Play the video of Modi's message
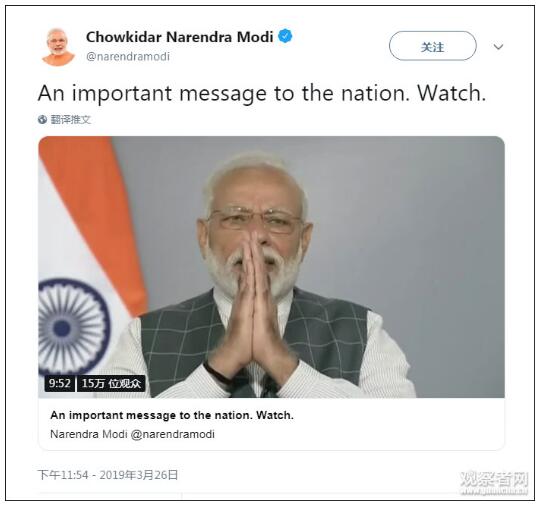Screen dimensions: 539x507 point(271,267)
